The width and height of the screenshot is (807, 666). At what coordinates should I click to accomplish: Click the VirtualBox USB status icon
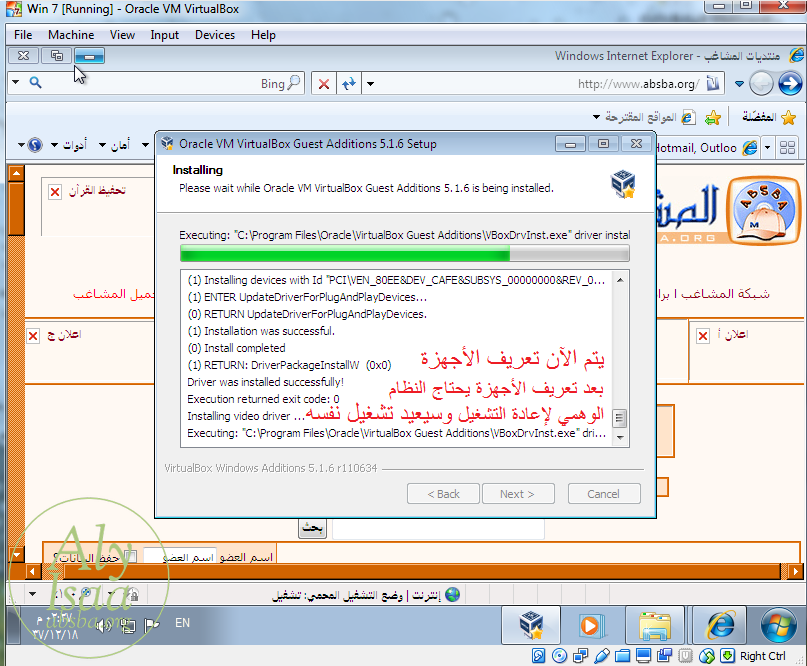pyautogui.click(x=602, y=656)
